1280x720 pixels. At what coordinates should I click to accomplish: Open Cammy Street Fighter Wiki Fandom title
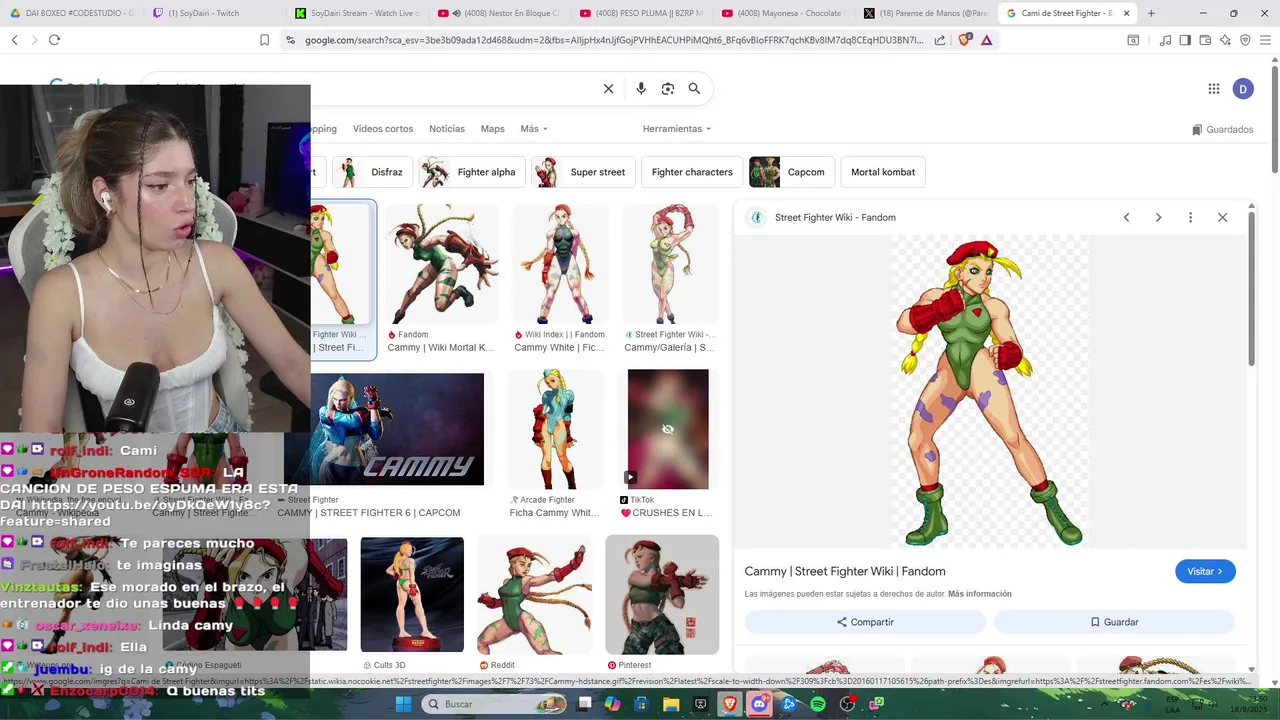coord(845,571)
